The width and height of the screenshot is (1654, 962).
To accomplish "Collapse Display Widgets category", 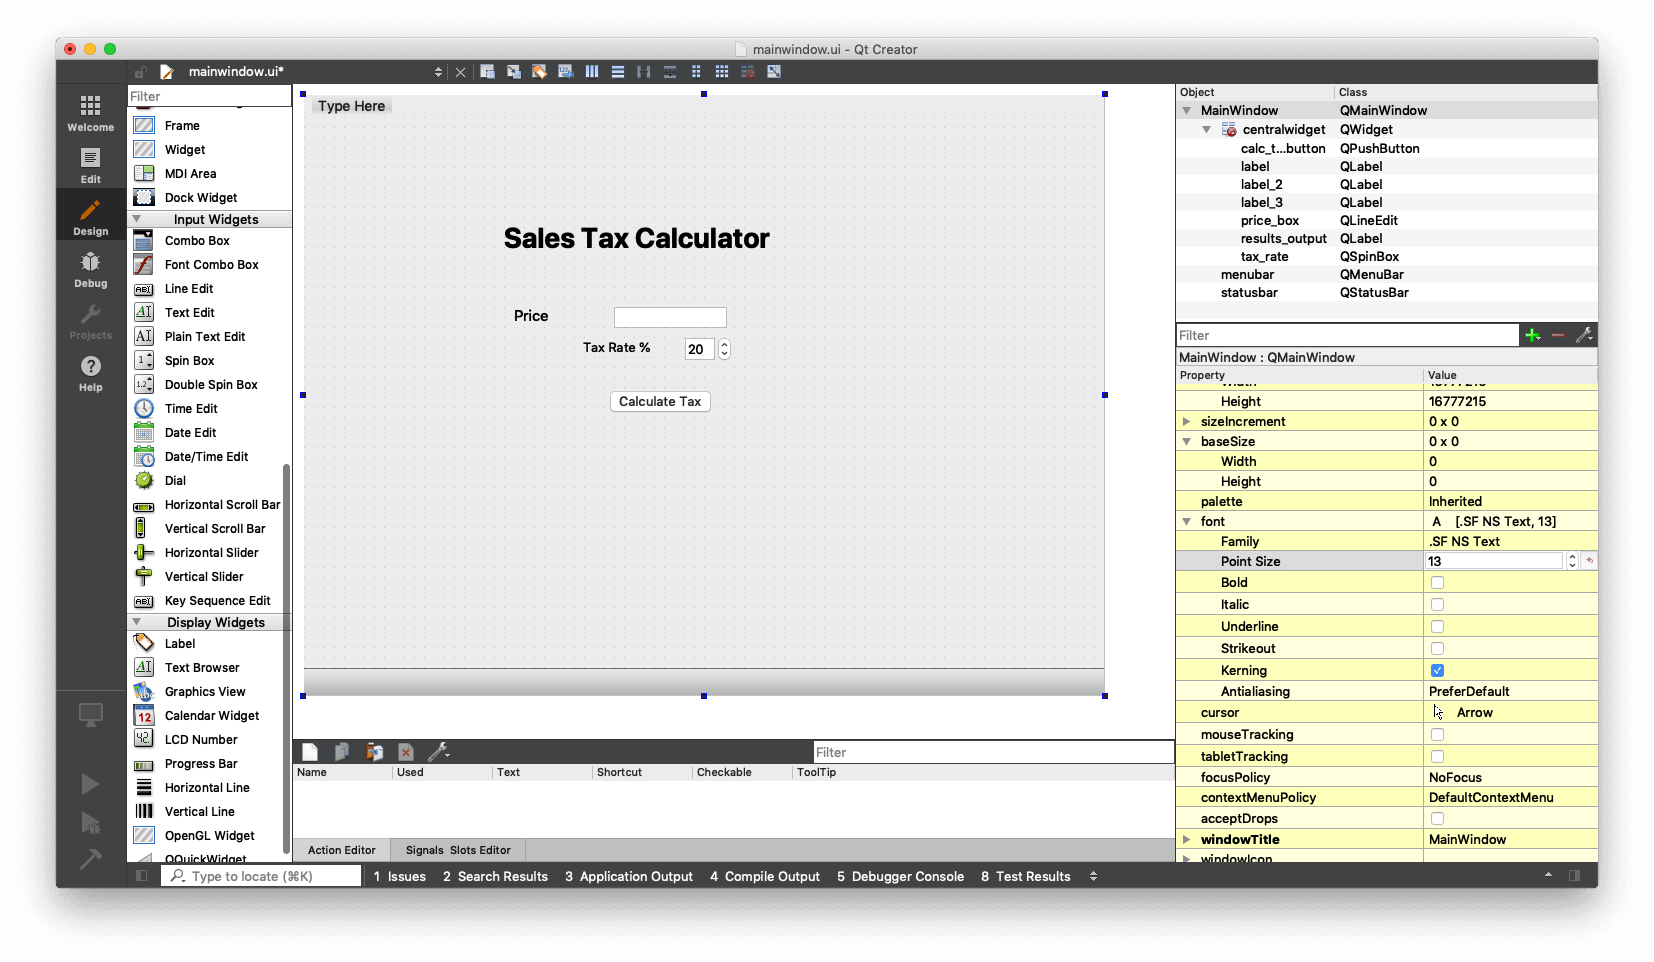I will point(138,622).
